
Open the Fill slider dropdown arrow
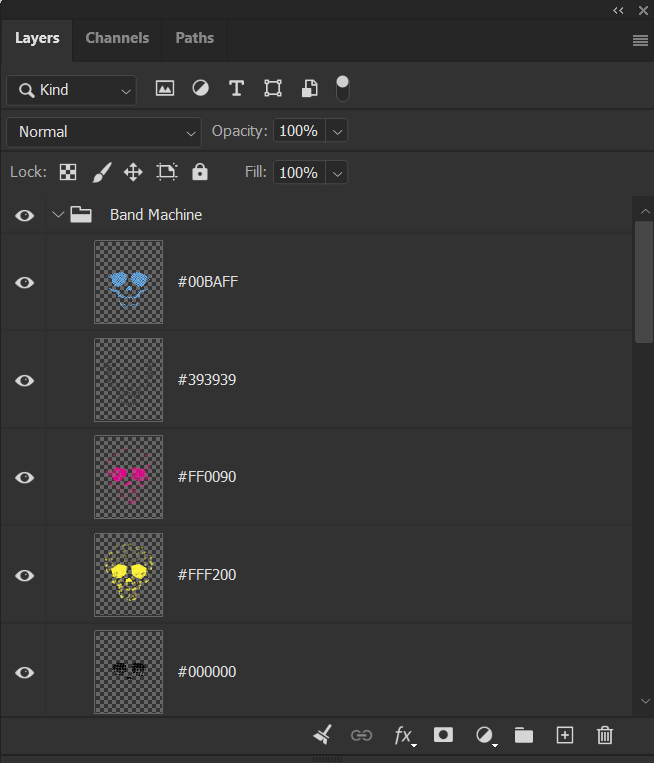tap(337, 173)
